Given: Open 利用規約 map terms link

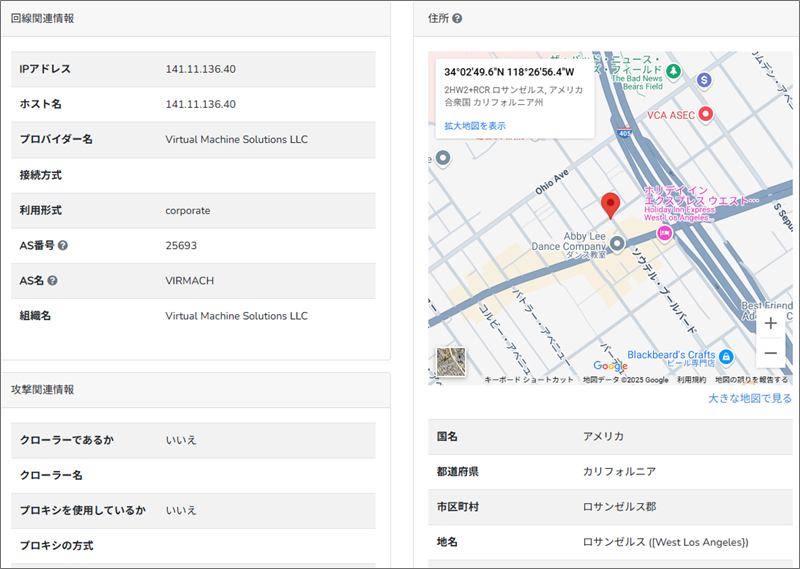Looking at the screenshot, I should (x=691, y=380).
